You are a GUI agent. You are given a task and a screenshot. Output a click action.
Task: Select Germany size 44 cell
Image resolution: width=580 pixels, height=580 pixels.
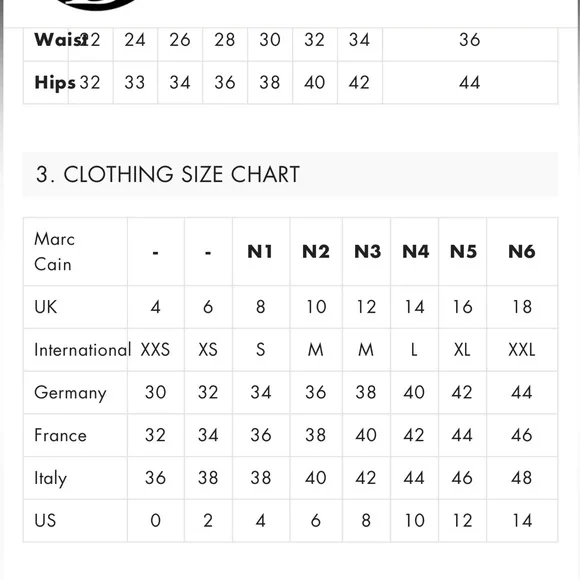tap(522, 392)
